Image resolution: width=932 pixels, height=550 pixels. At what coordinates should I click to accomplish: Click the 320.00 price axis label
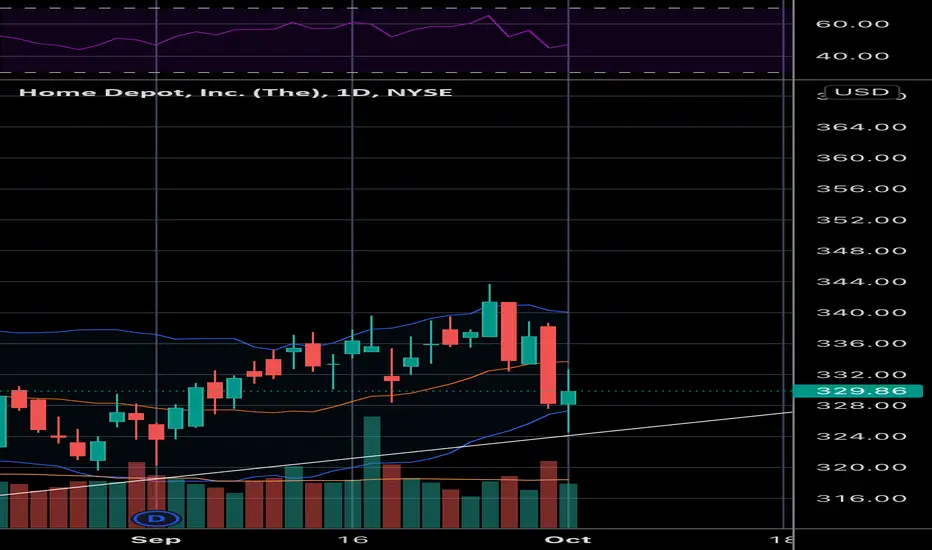tap(861, 467)
